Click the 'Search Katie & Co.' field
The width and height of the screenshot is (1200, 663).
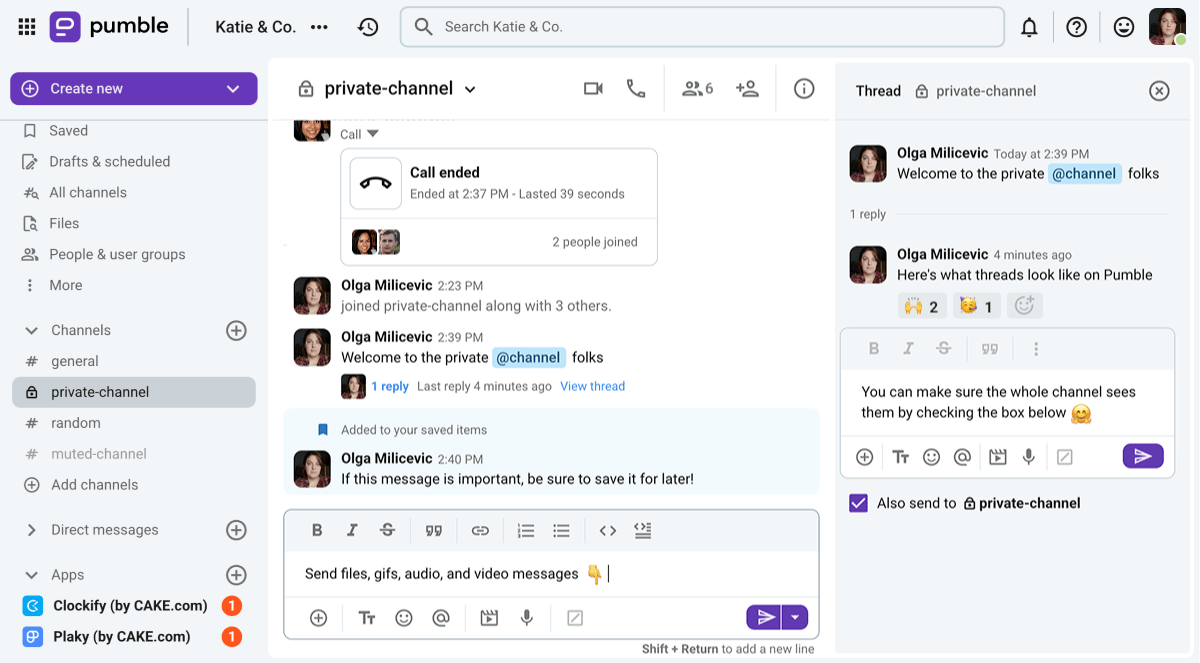700,26
